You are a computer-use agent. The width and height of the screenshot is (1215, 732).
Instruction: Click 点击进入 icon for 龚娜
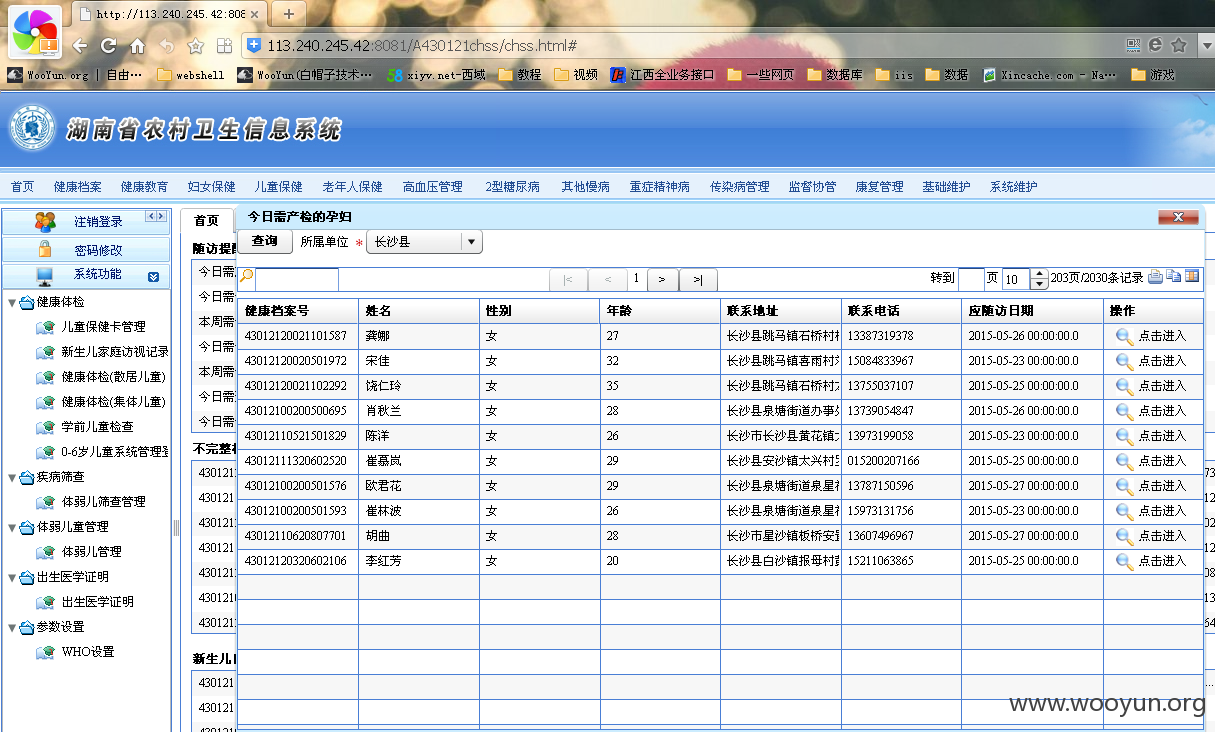coord(1125,337)
